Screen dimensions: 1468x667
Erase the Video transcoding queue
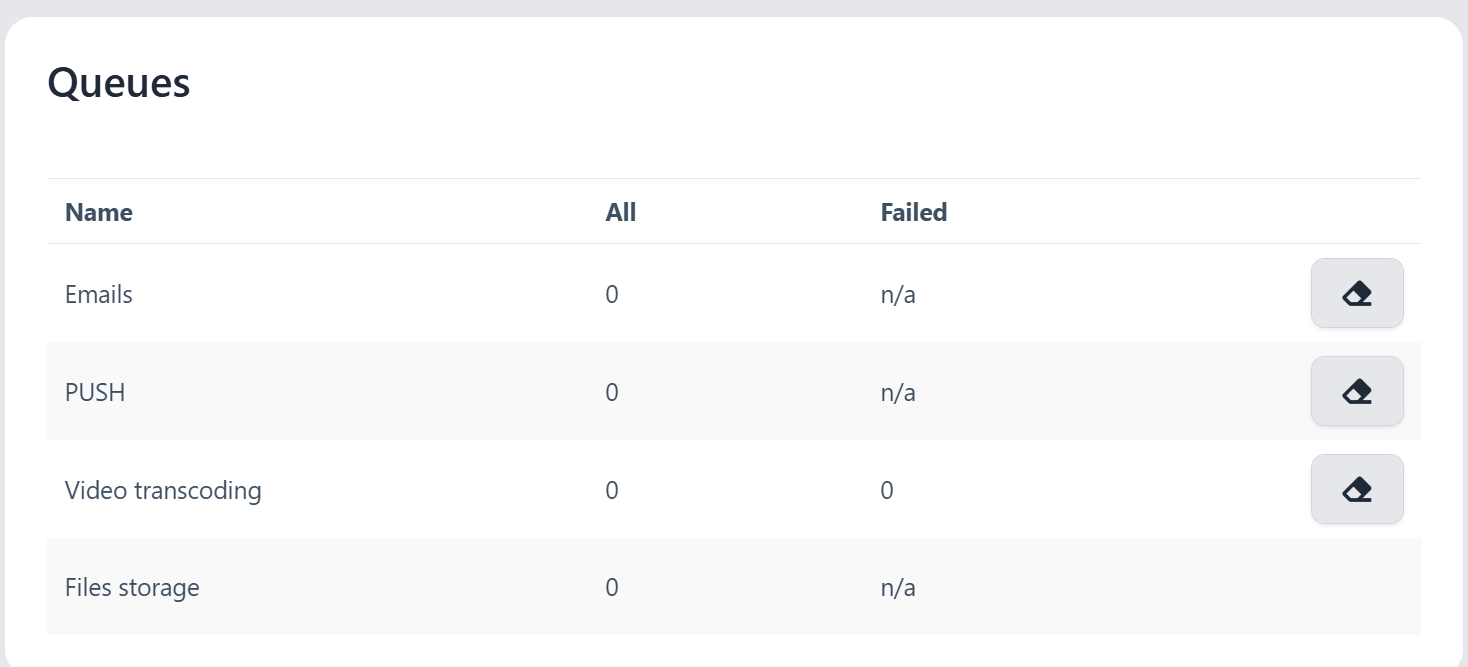pos(1357,490)
